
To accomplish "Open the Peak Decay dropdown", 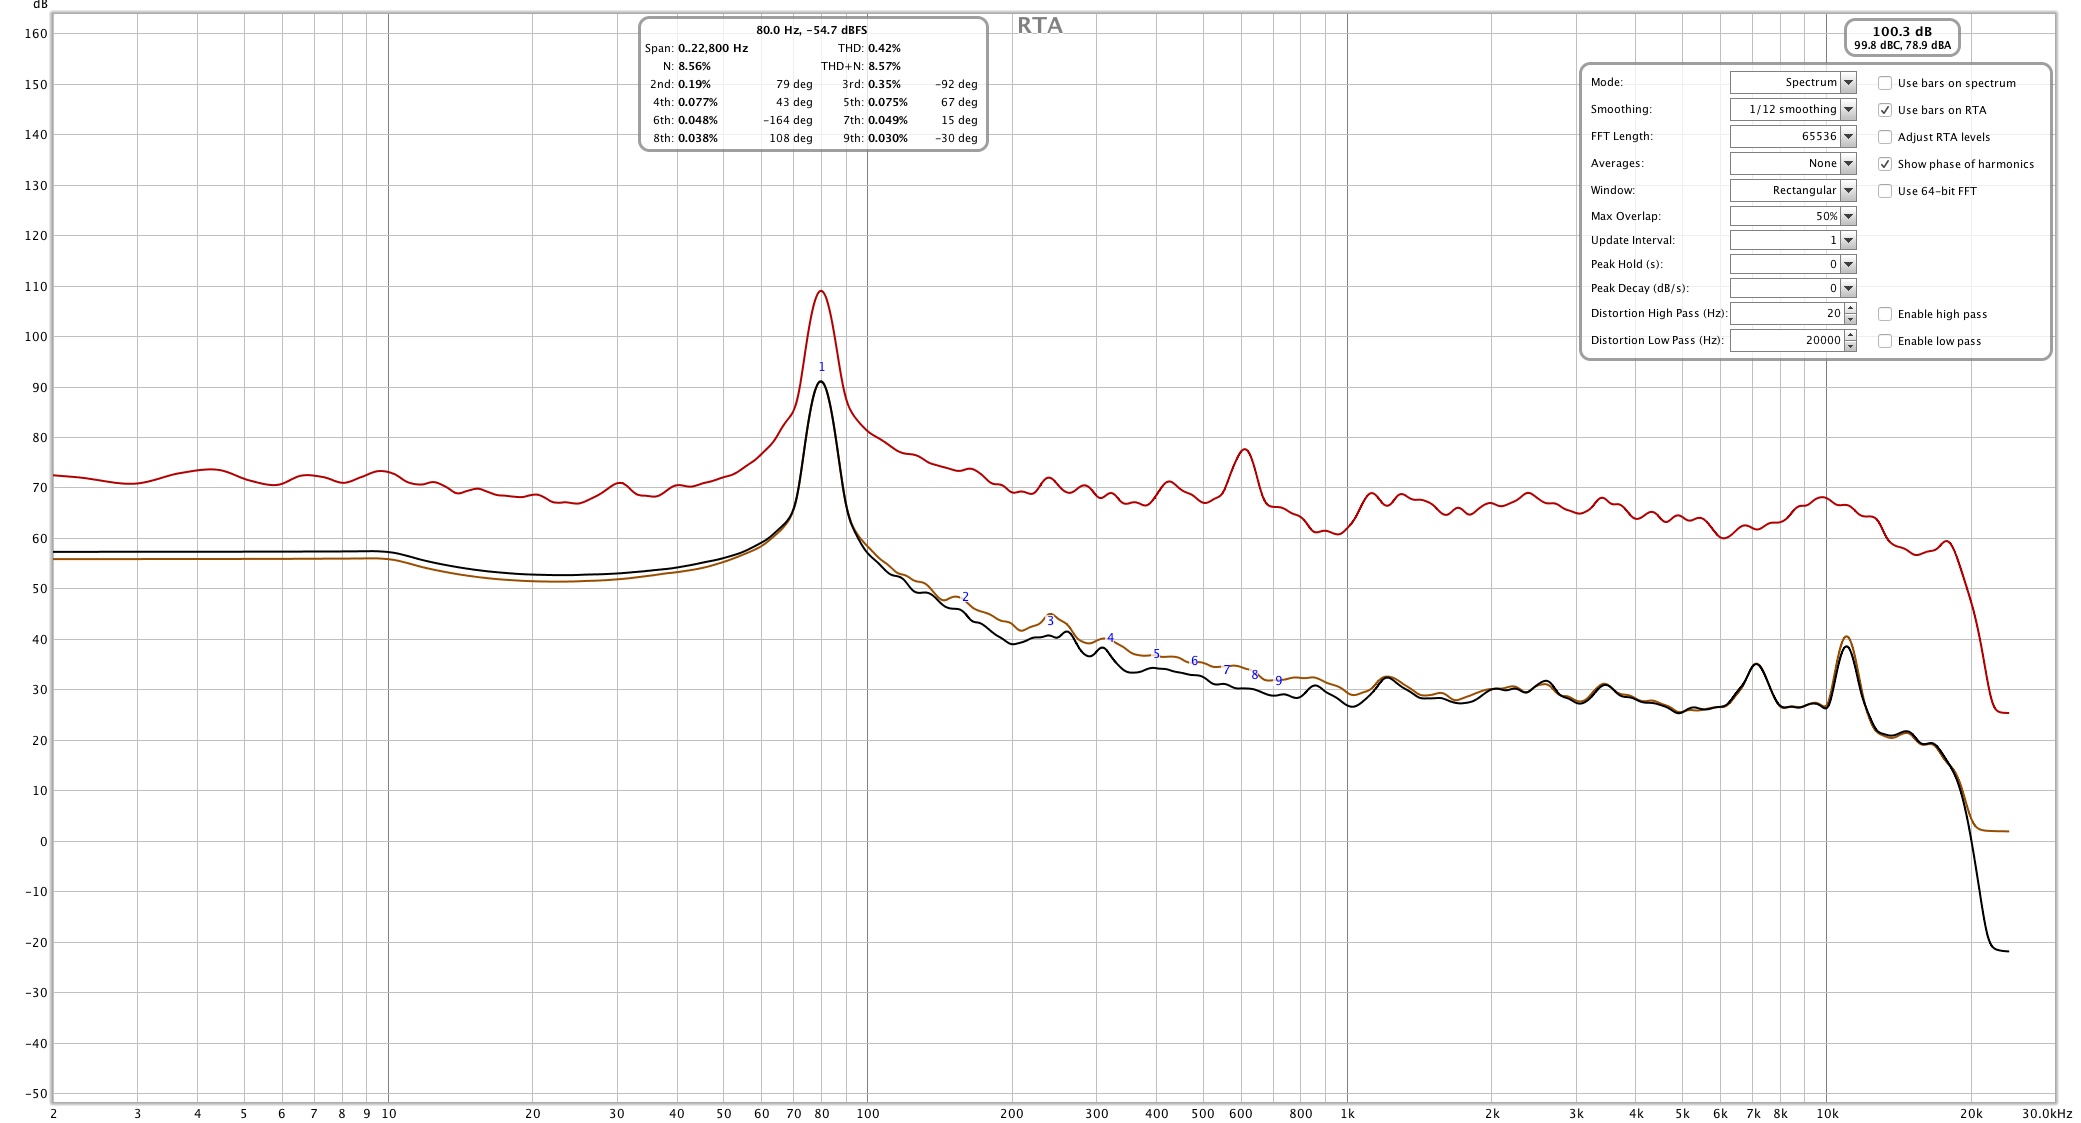I will tap(1848, 288).
